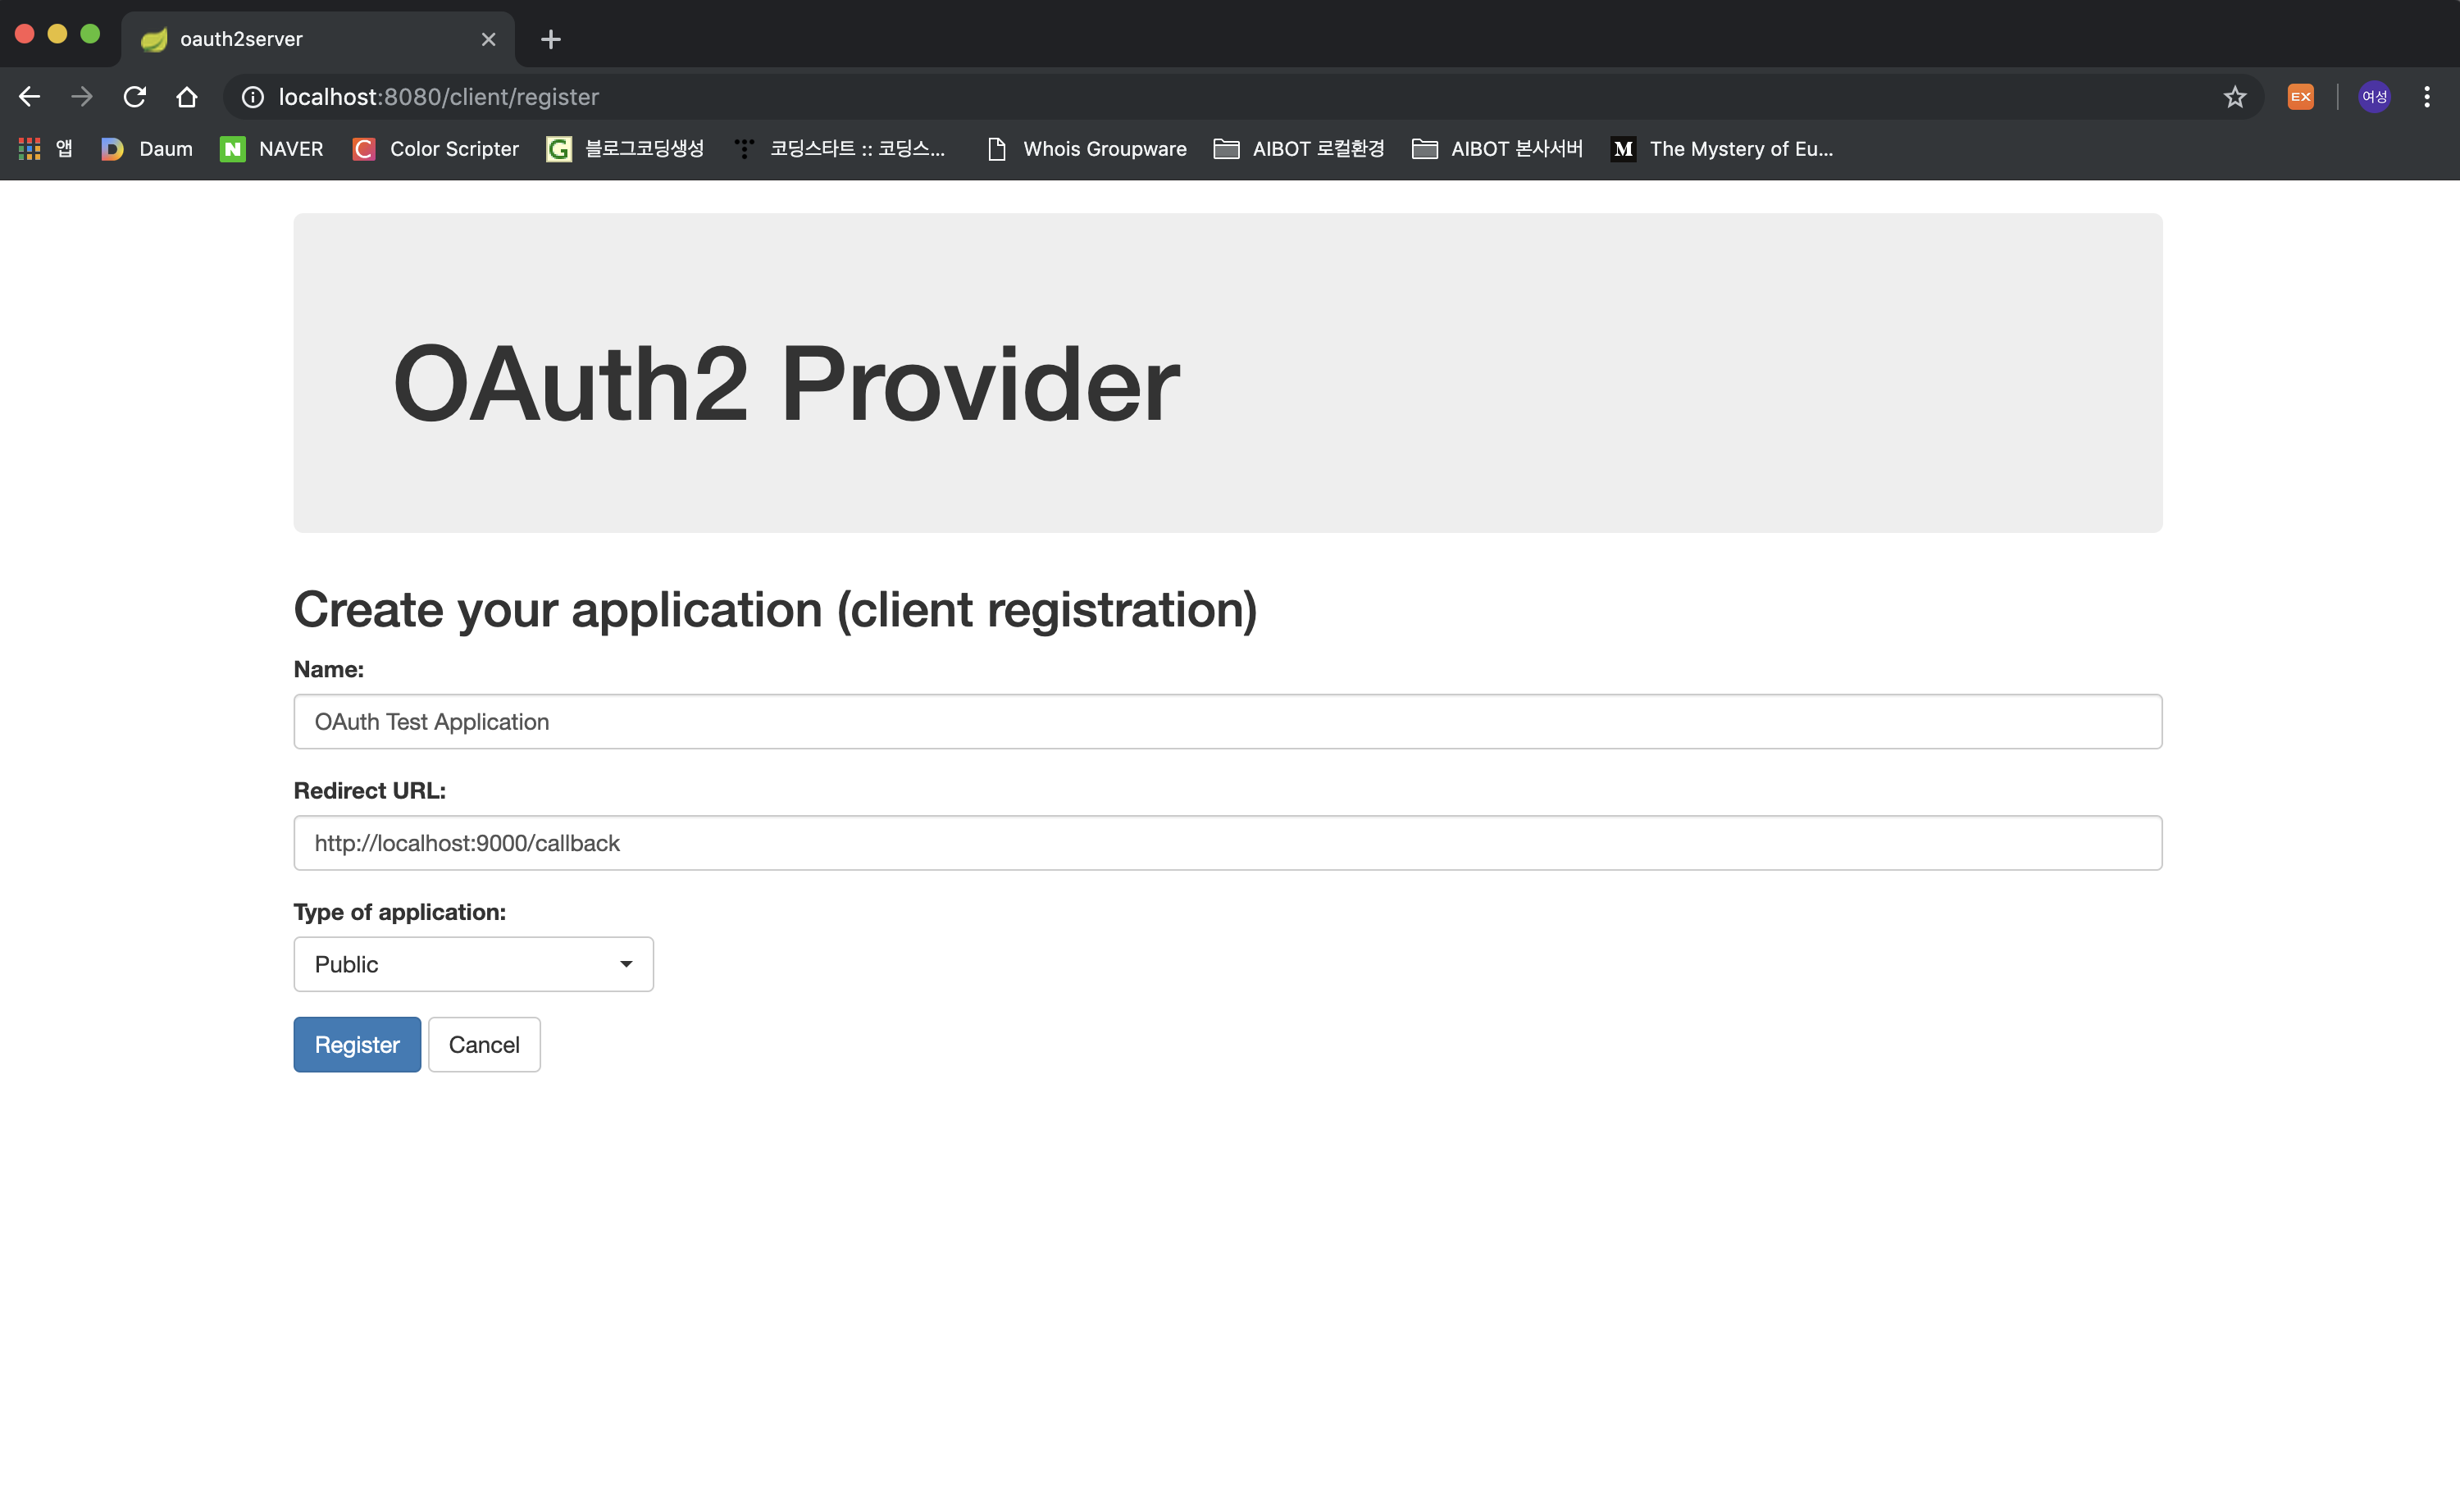Focus the Name input field

click(1227, 721)
